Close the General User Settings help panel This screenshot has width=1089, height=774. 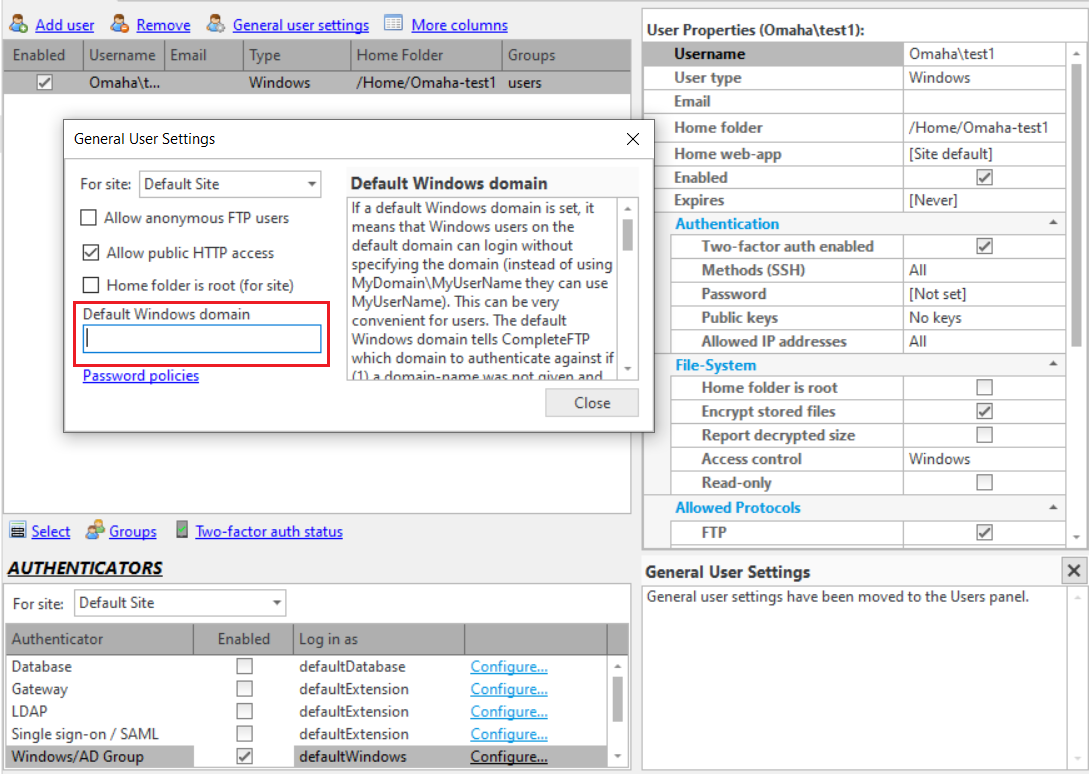(1074, 571)
